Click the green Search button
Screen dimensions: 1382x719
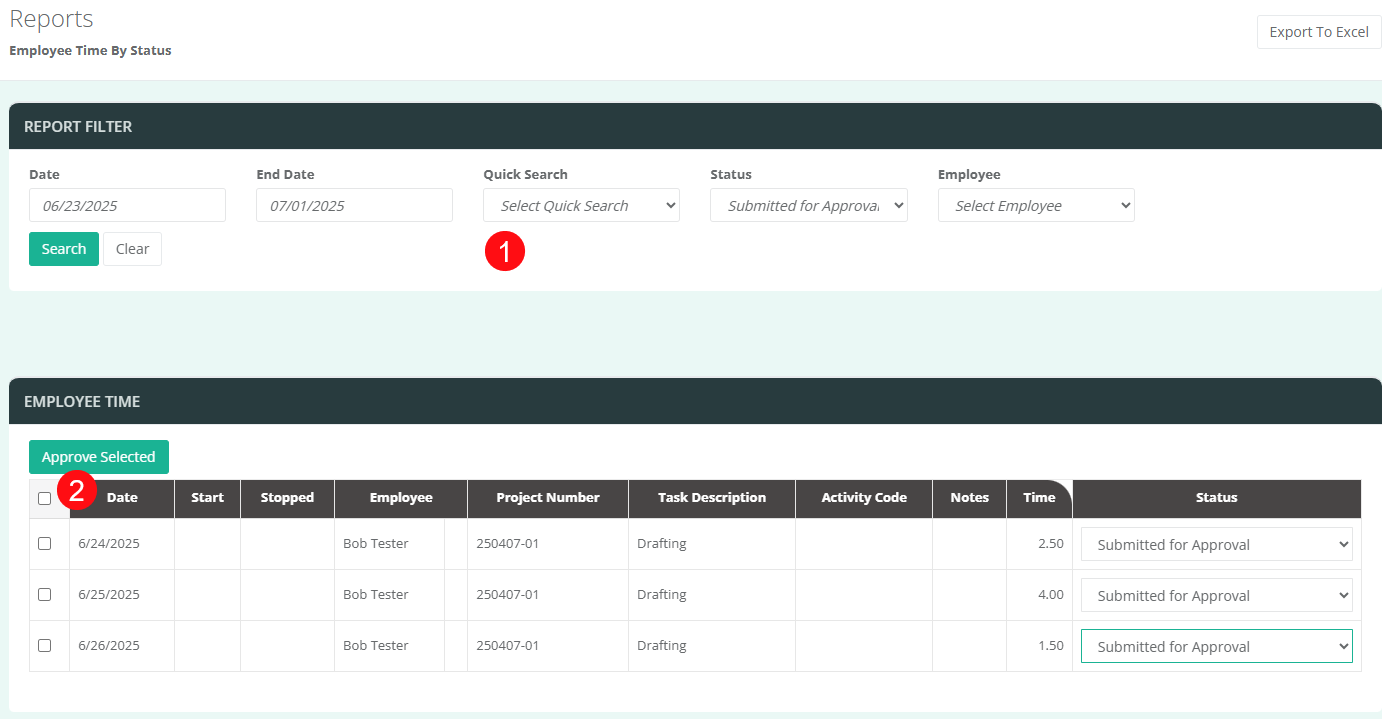tap(64, 249)
